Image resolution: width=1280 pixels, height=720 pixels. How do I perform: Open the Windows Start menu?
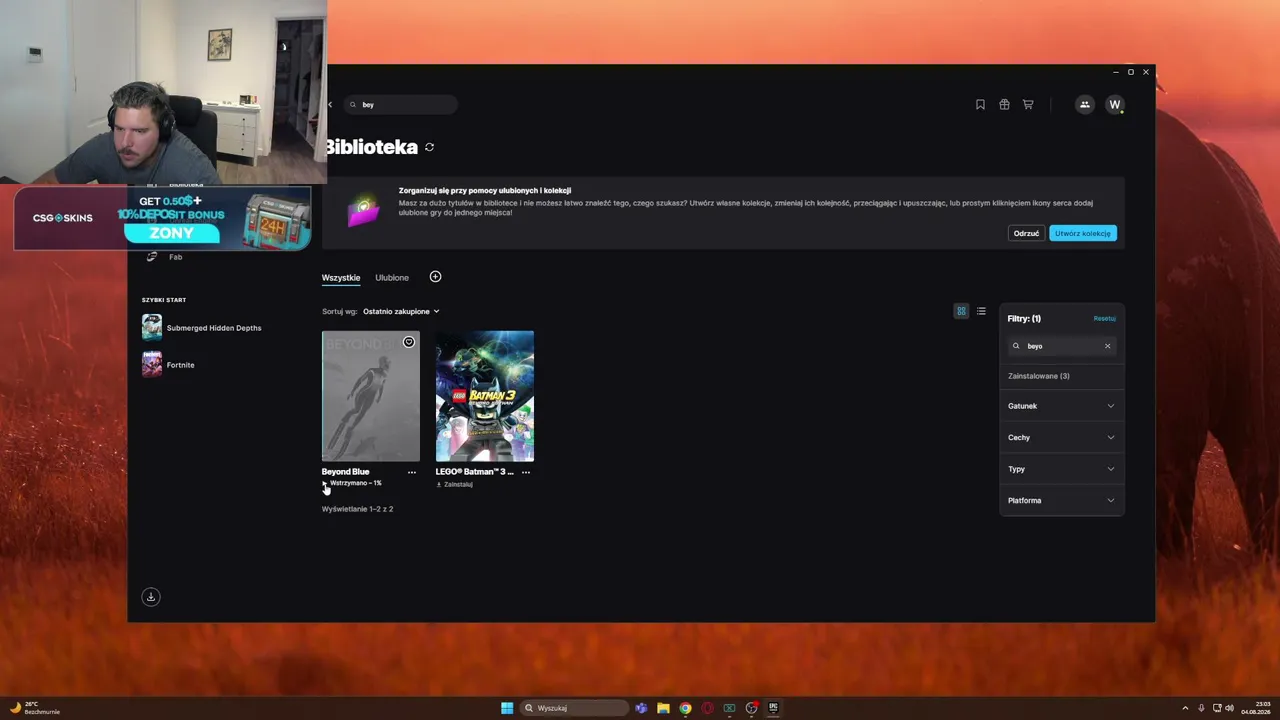pos(507,708)
